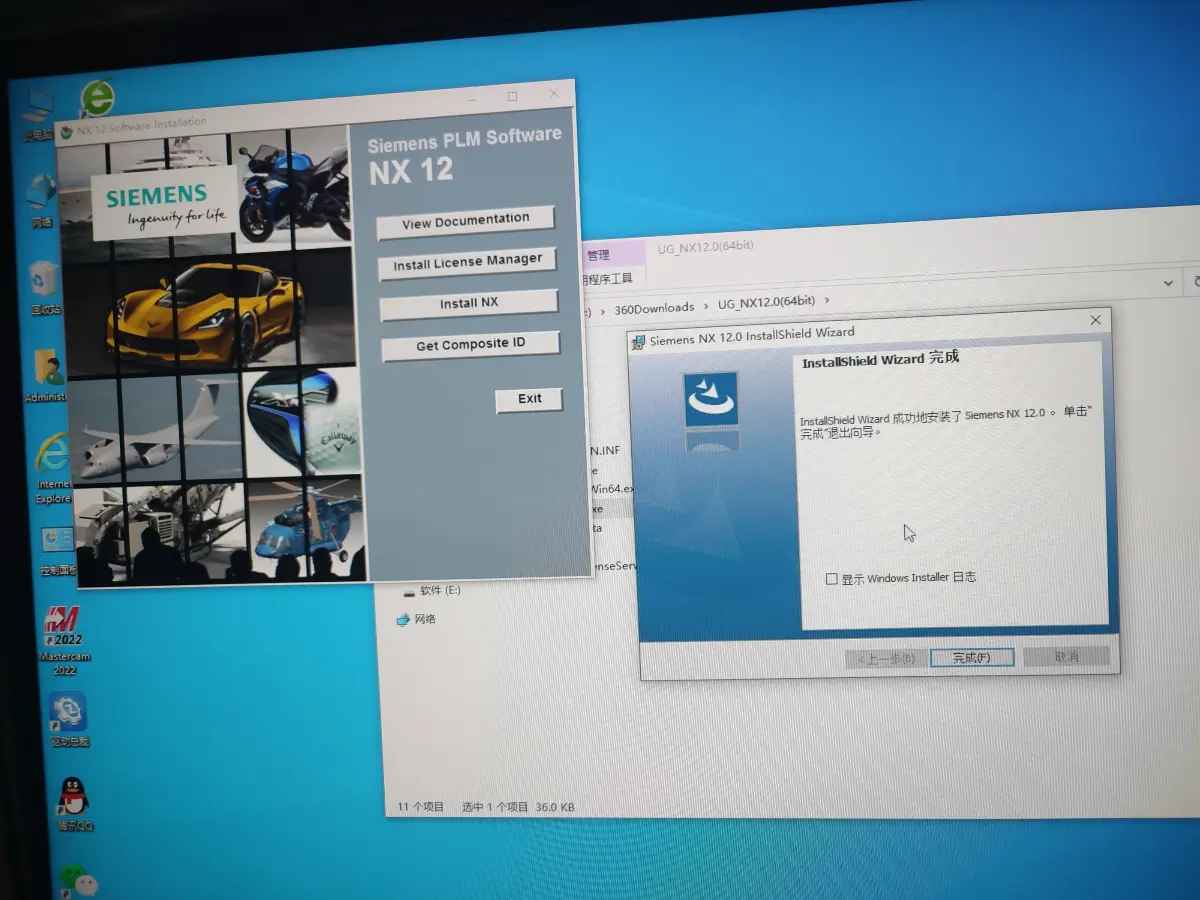
Task: Launch the Tencent QQ desktop shortcut
Action: pyautogui.click(x=74, y=804)
